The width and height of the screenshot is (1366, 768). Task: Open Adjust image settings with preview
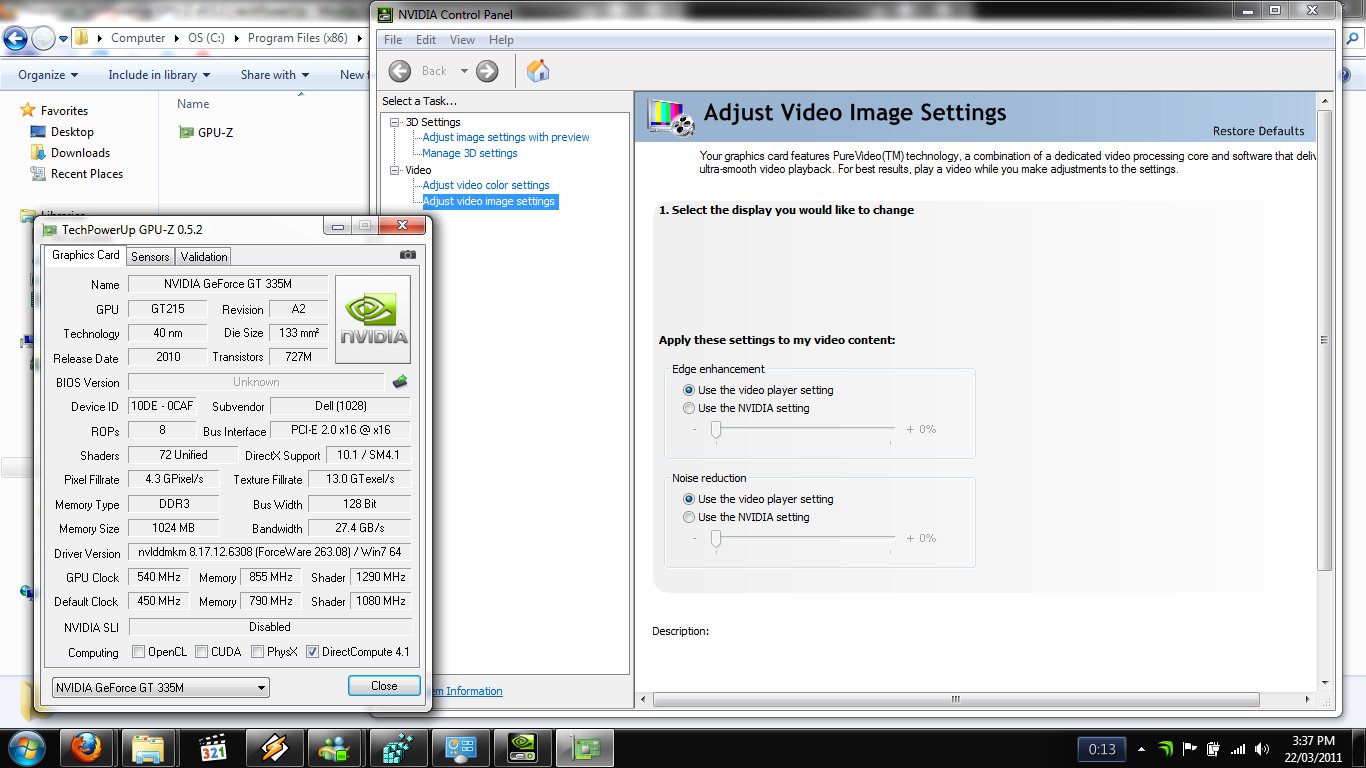coord(506,137)
